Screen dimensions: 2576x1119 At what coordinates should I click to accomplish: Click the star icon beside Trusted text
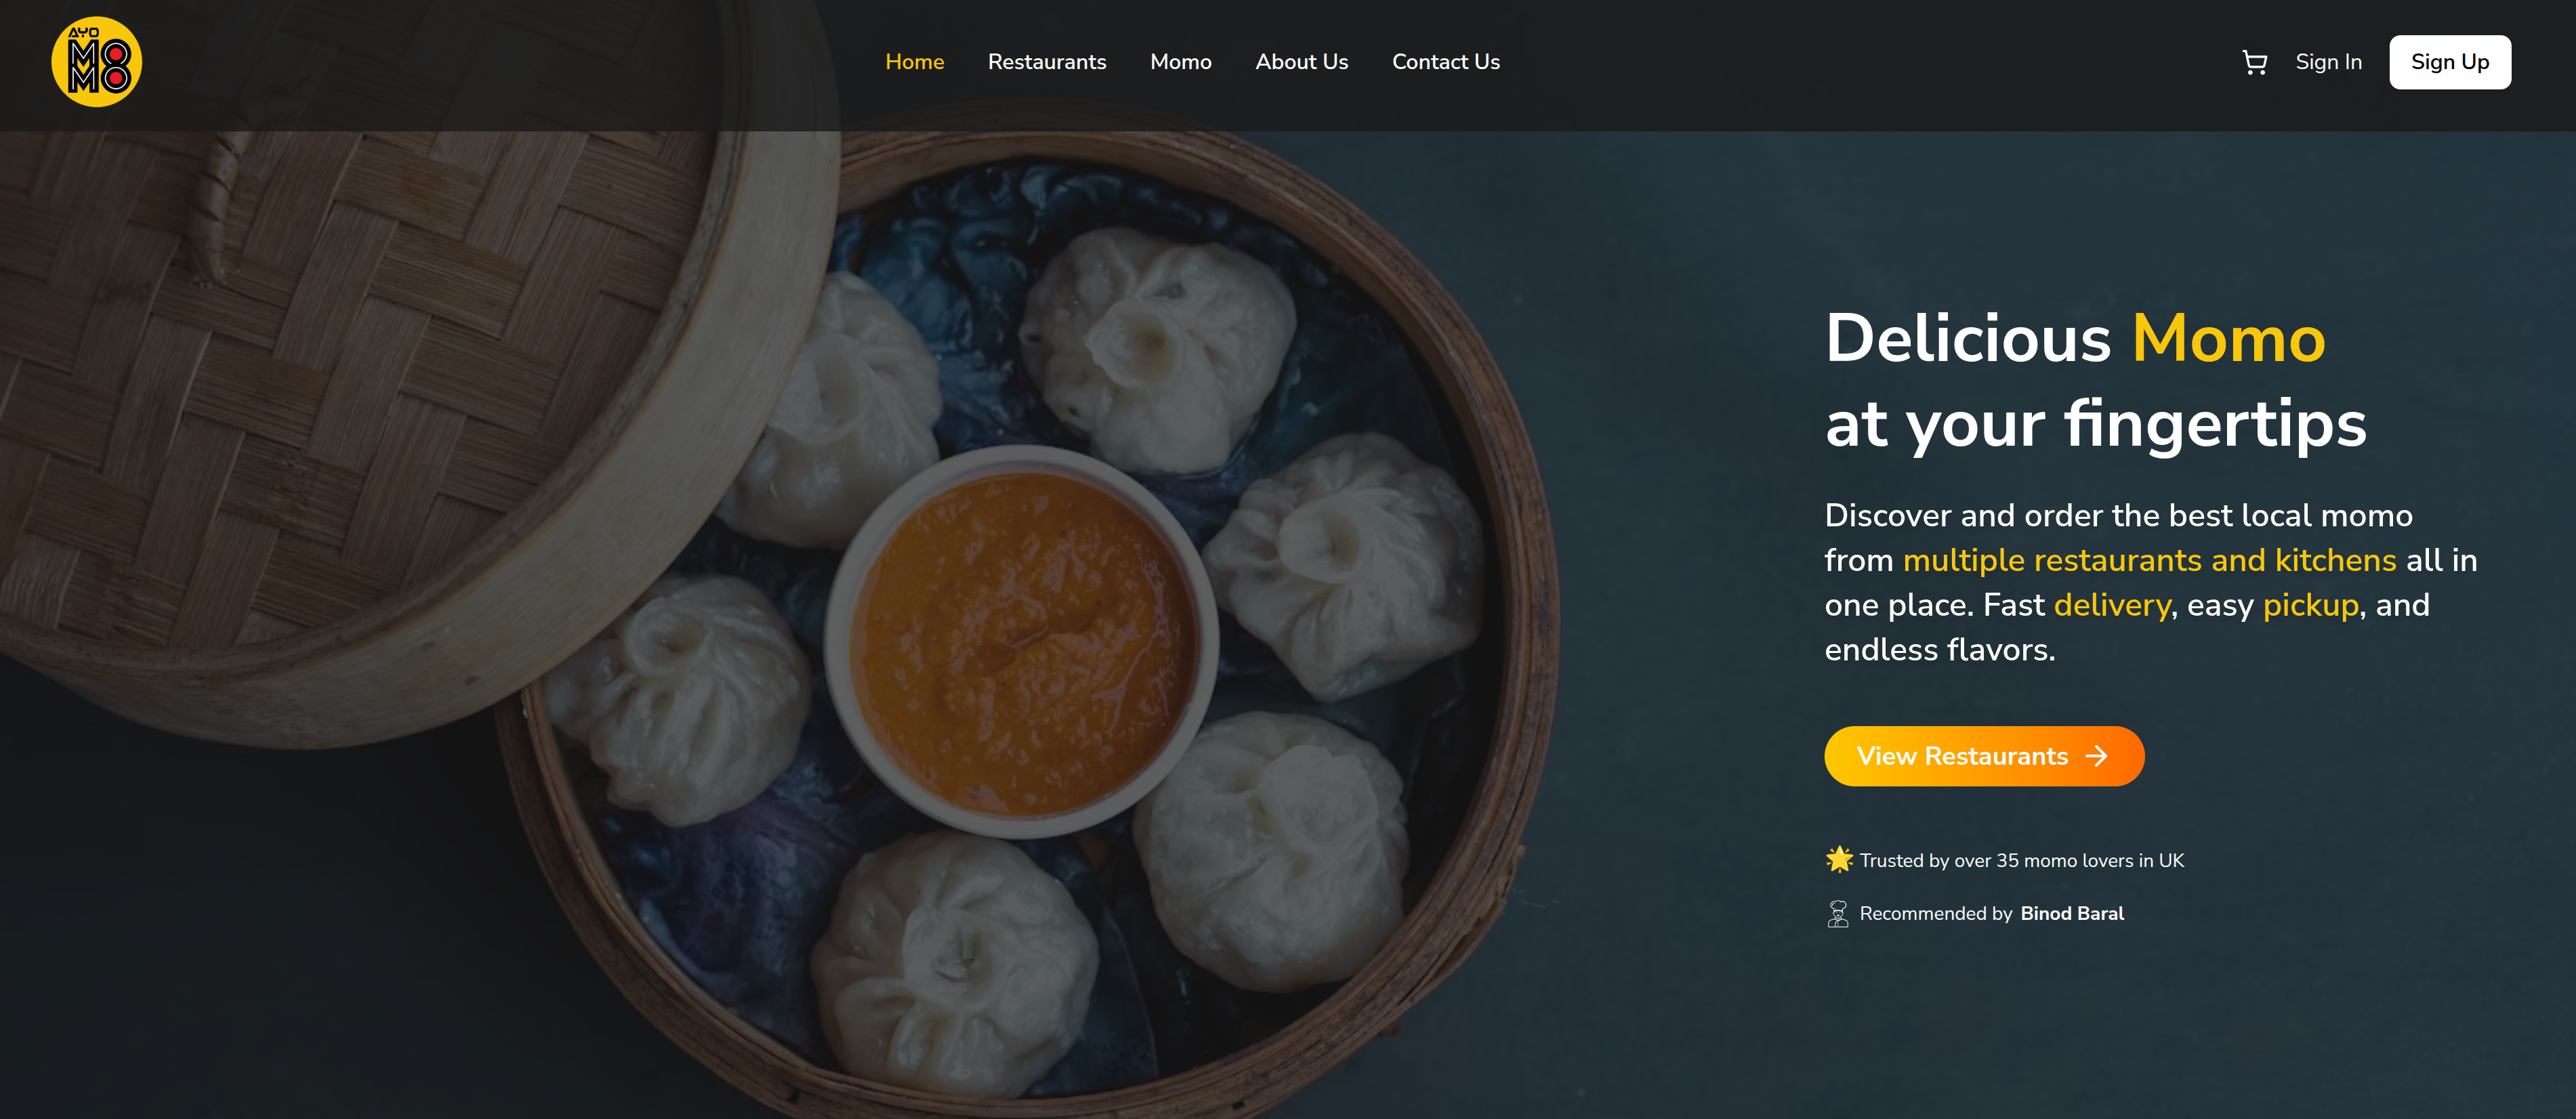pyautogui.click(x=1838, y=860)
